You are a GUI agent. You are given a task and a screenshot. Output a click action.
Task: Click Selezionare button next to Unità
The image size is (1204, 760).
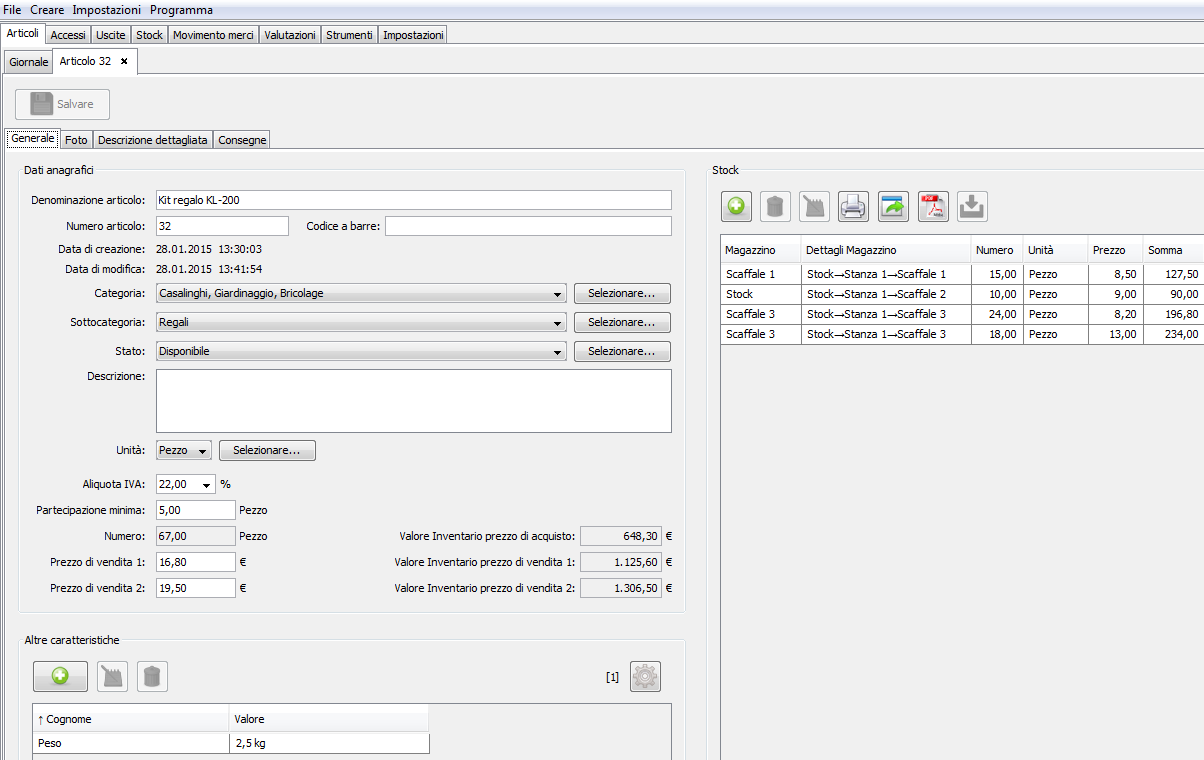[x=267, y=451]
